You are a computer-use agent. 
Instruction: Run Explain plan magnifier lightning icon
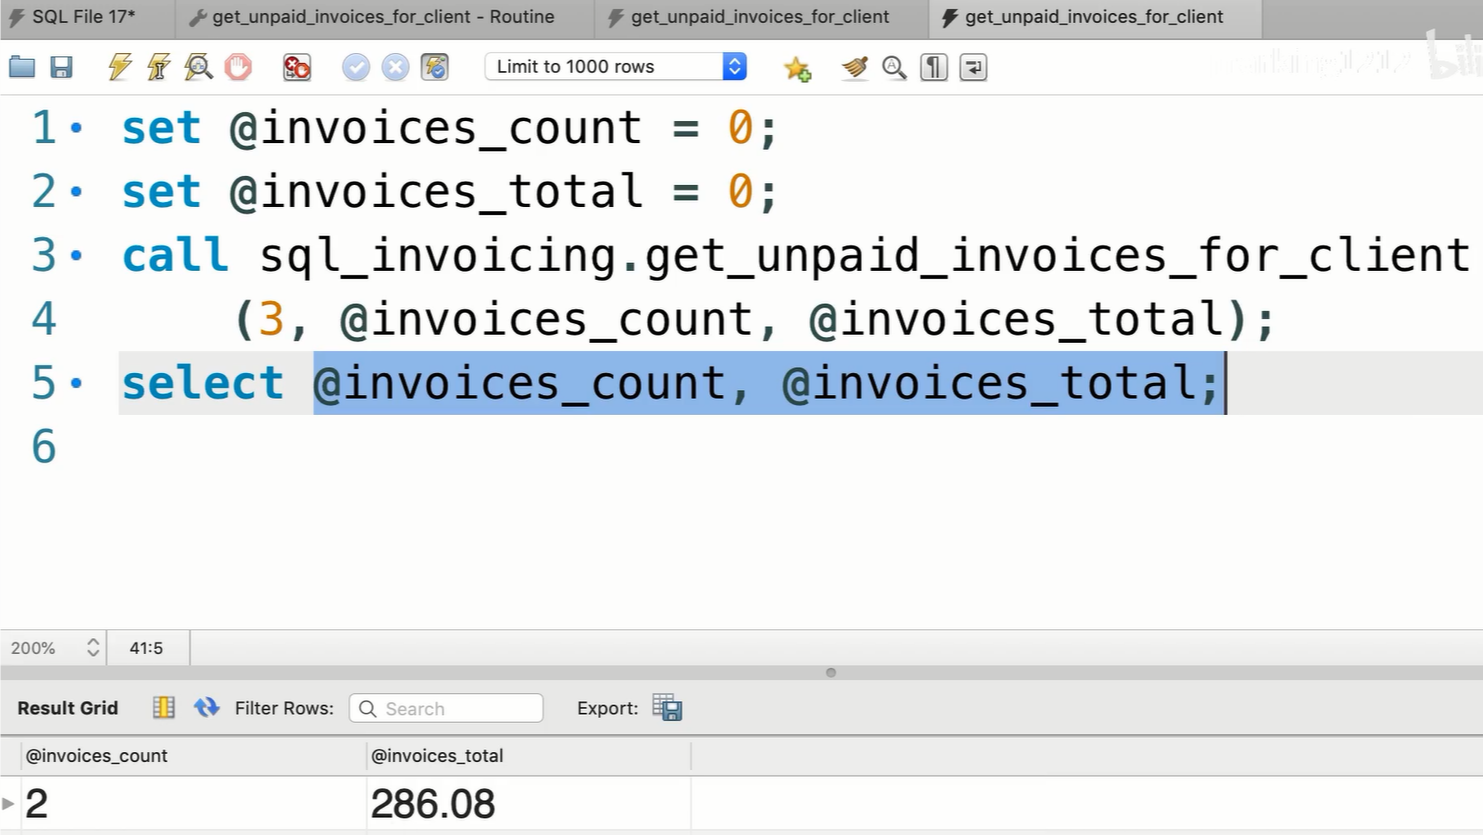coord(198,67)
